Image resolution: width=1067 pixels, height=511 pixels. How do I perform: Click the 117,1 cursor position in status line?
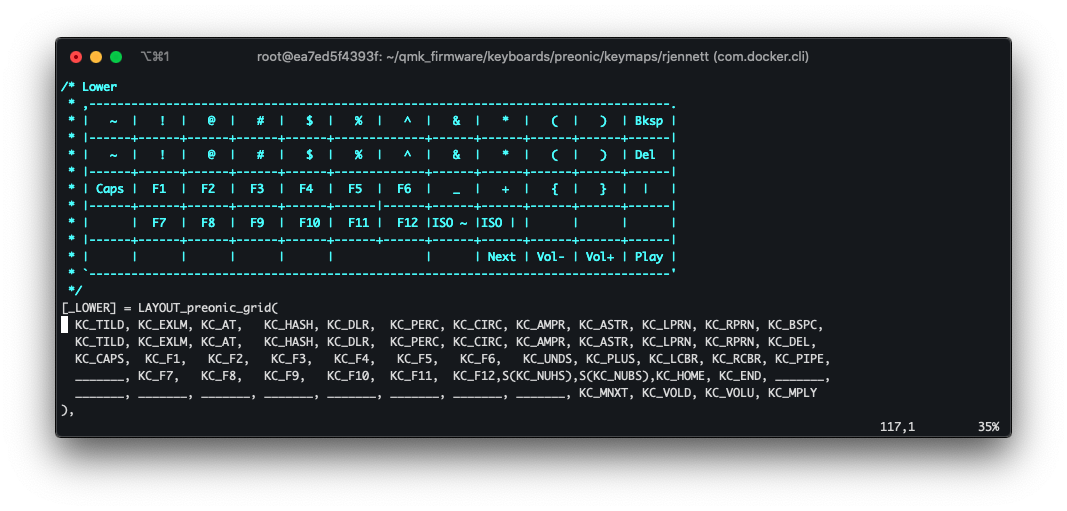[897, 427]
